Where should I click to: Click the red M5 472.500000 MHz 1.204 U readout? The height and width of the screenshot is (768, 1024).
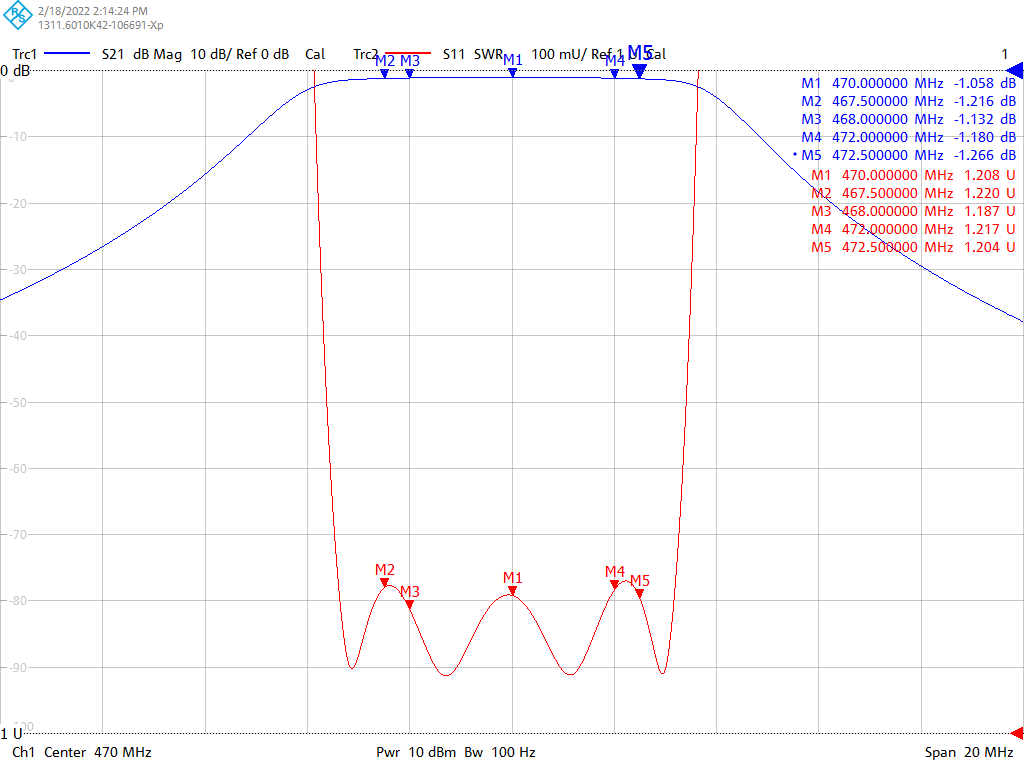coord(913,247)
